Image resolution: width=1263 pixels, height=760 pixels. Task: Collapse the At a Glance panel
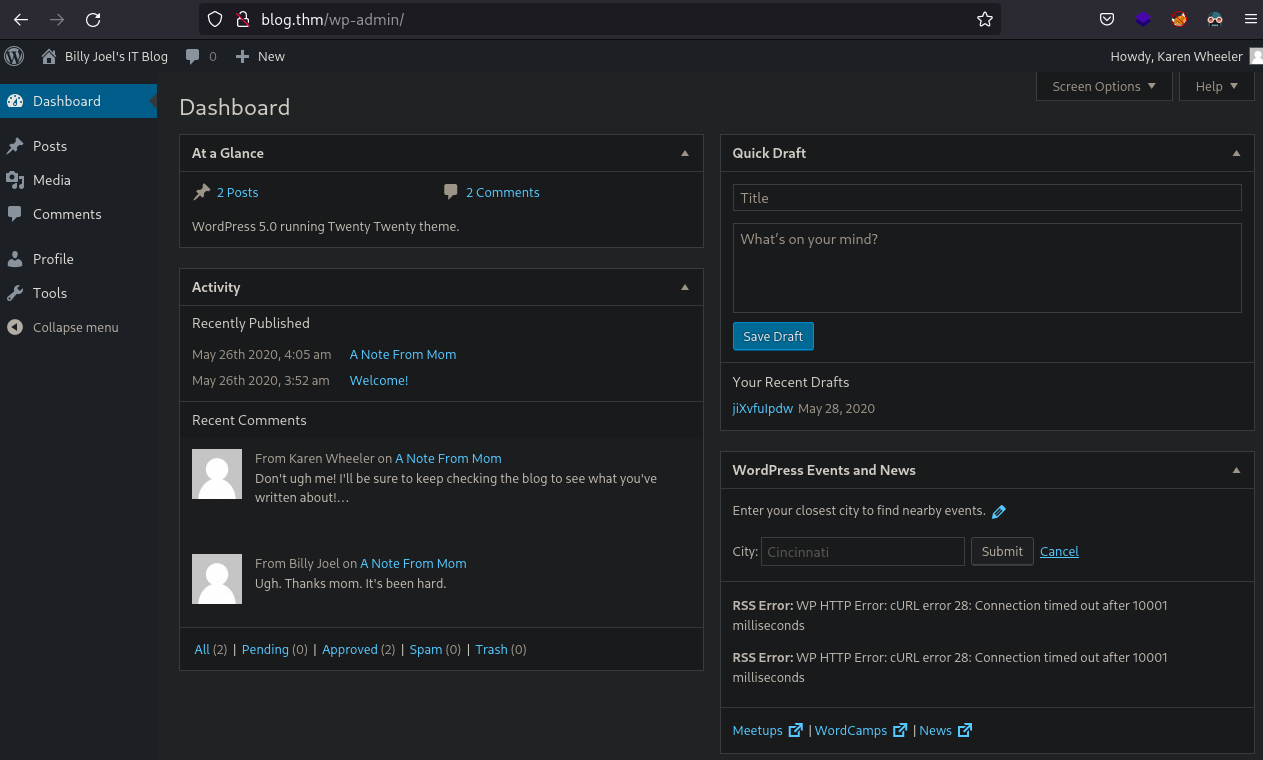[685, 153]
